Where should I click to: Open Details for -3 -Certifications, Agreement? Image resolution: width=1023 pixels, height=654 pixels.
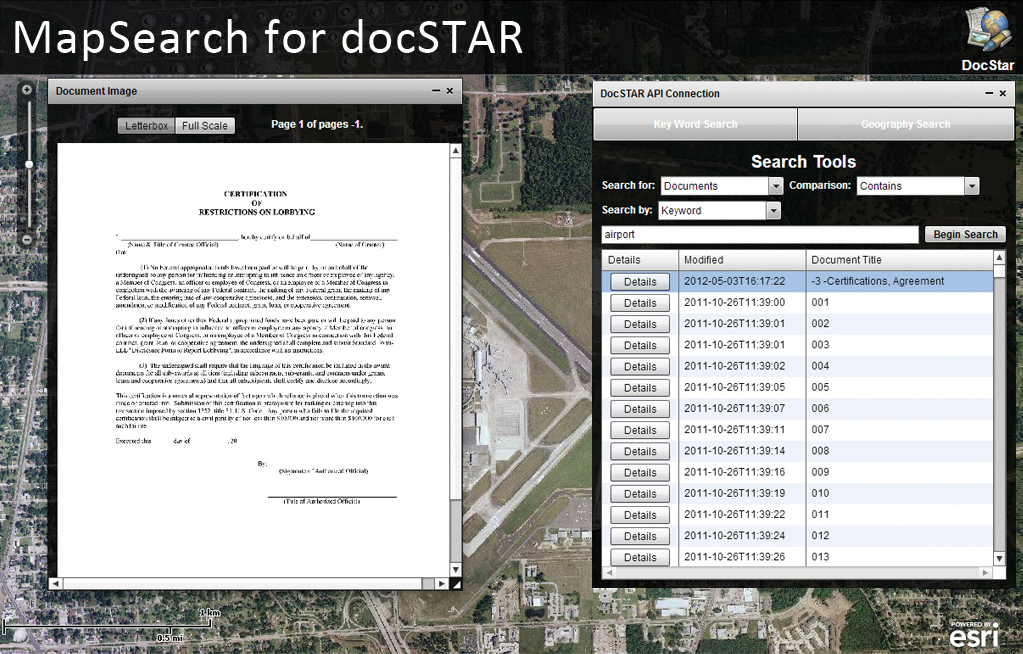click(x=640, y=282)
